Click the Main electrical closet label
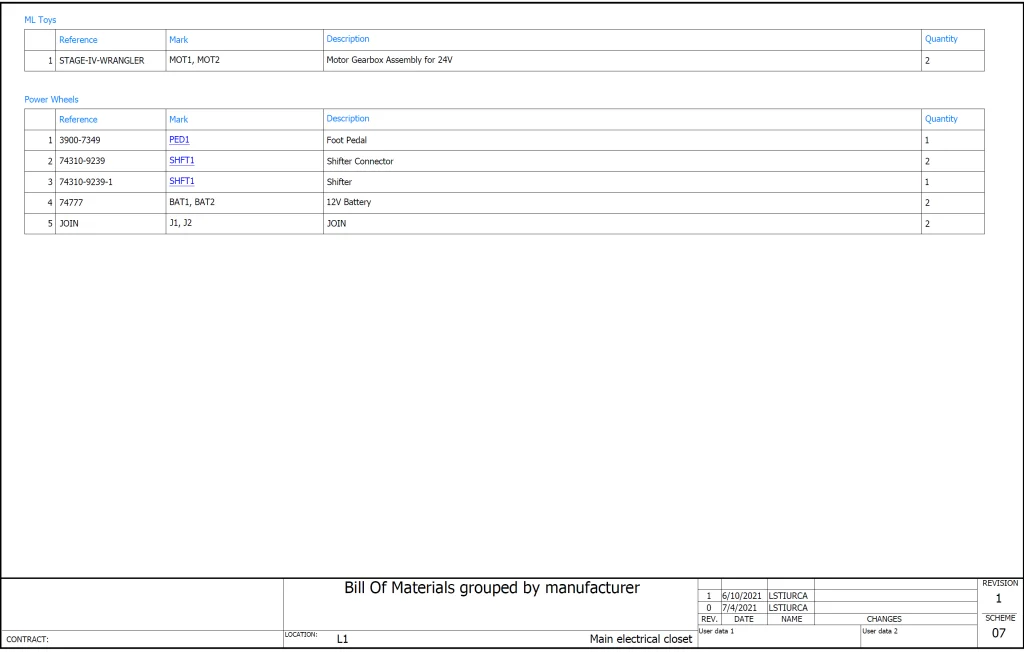The height and width of the screenshot is (652, 1024). click(x=640, y=639)
